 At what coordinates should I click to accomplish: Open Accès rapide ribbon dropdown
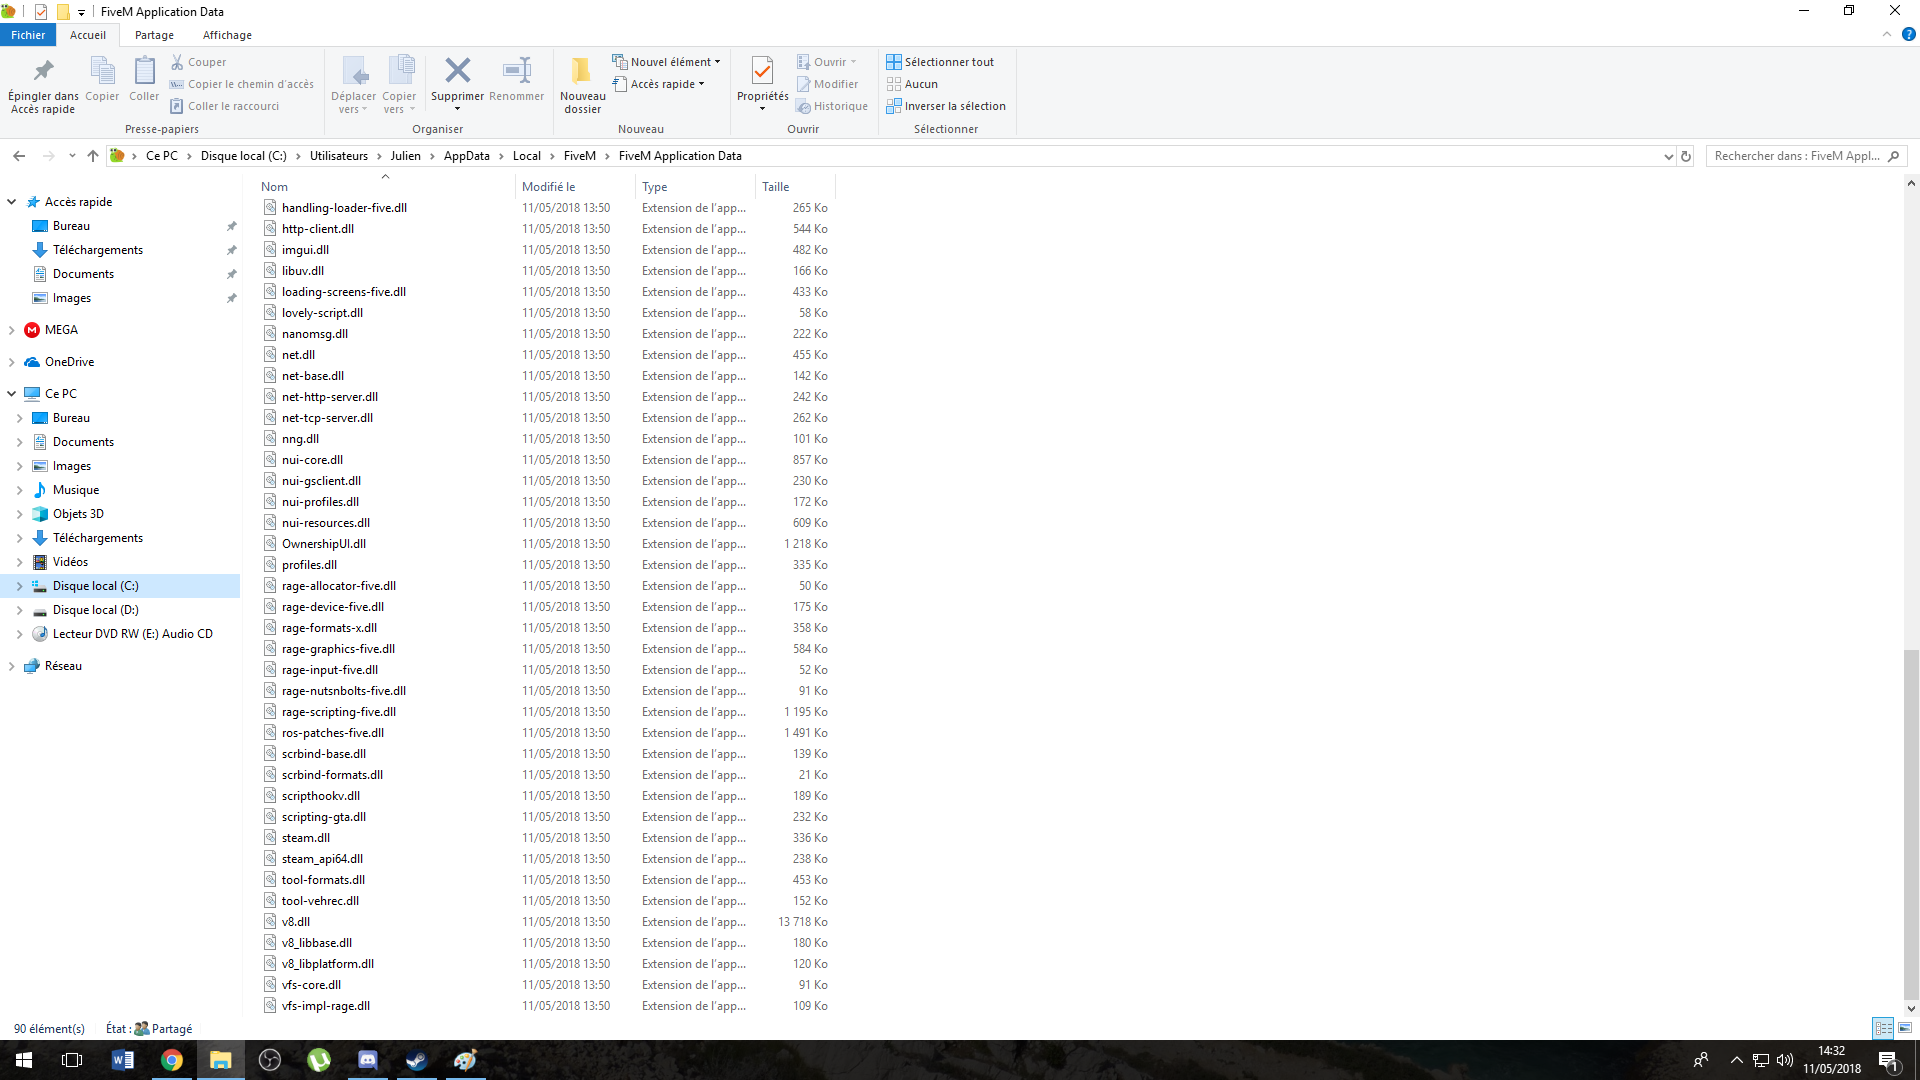[659, 84]
